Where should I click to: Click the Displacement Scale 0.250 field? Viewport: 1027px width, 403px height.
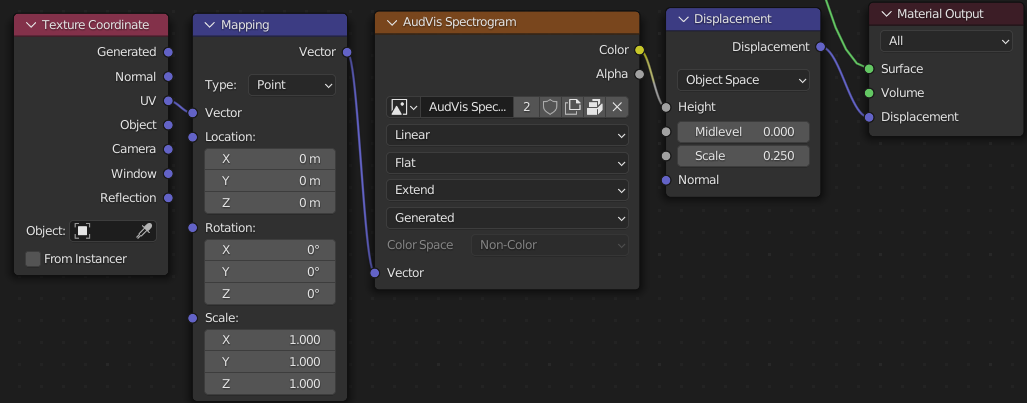point(743,156)
